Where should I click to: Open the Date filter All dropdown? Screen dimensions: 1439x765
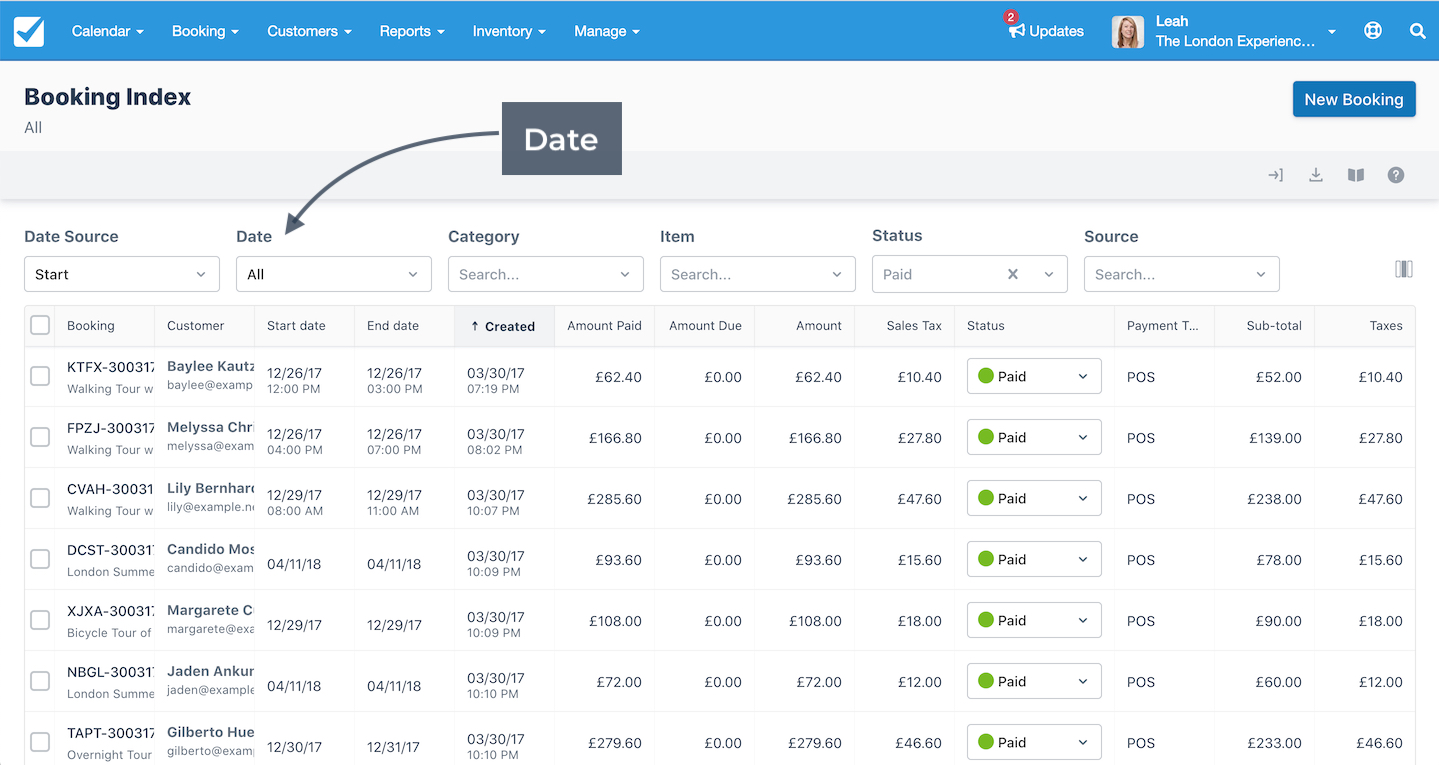click(x=334, y=274)
